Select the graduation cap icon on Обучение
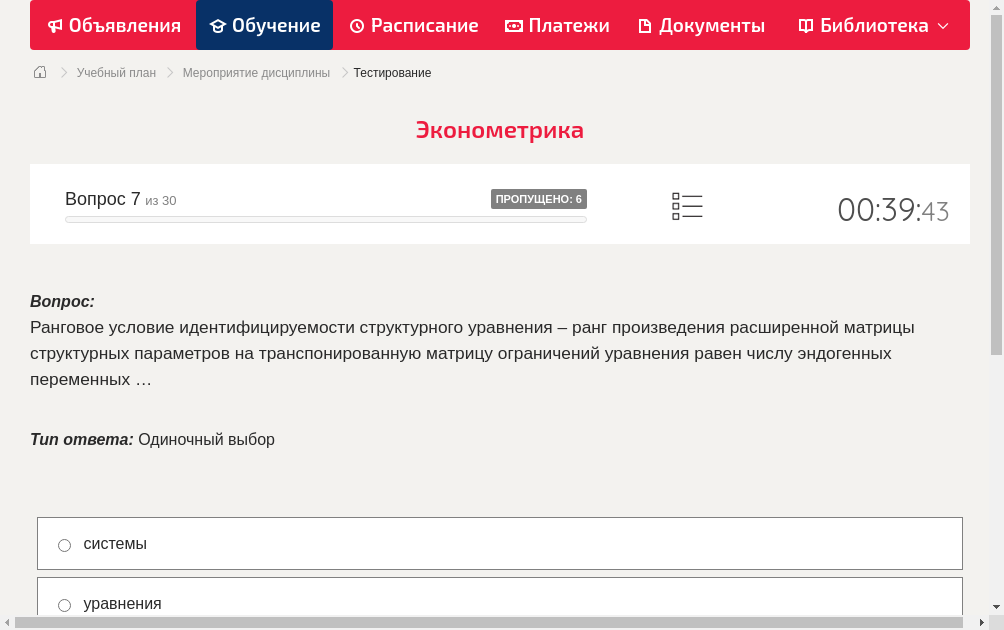 pos(217,25)
